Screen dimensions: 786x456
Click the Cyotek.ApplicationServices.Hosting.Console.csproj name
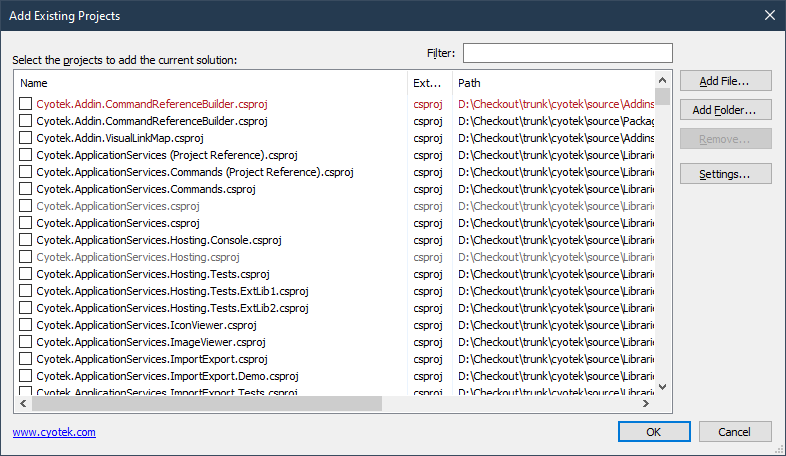tap(159, 240)
